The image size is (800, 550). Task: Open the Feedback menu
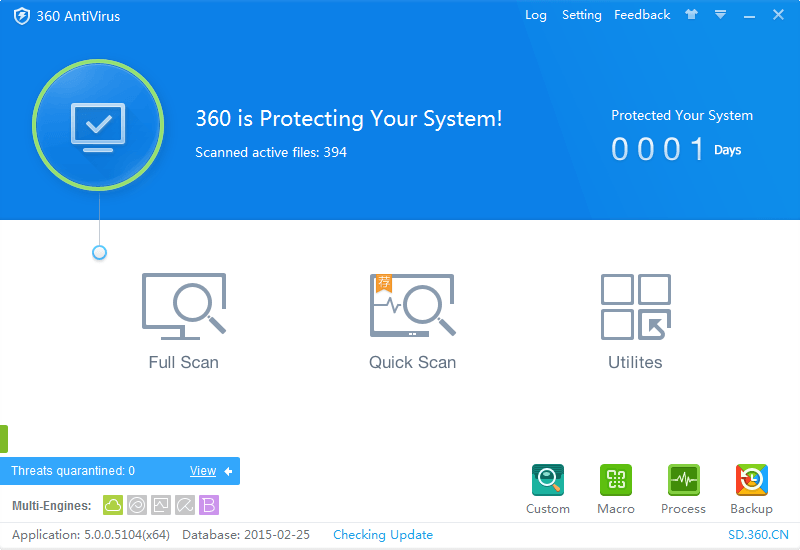(642, 15)
